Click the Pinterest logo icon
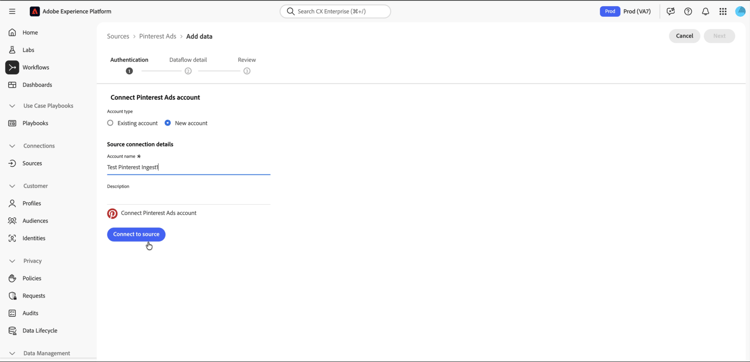The image size is (750, 362). point(112,213)
